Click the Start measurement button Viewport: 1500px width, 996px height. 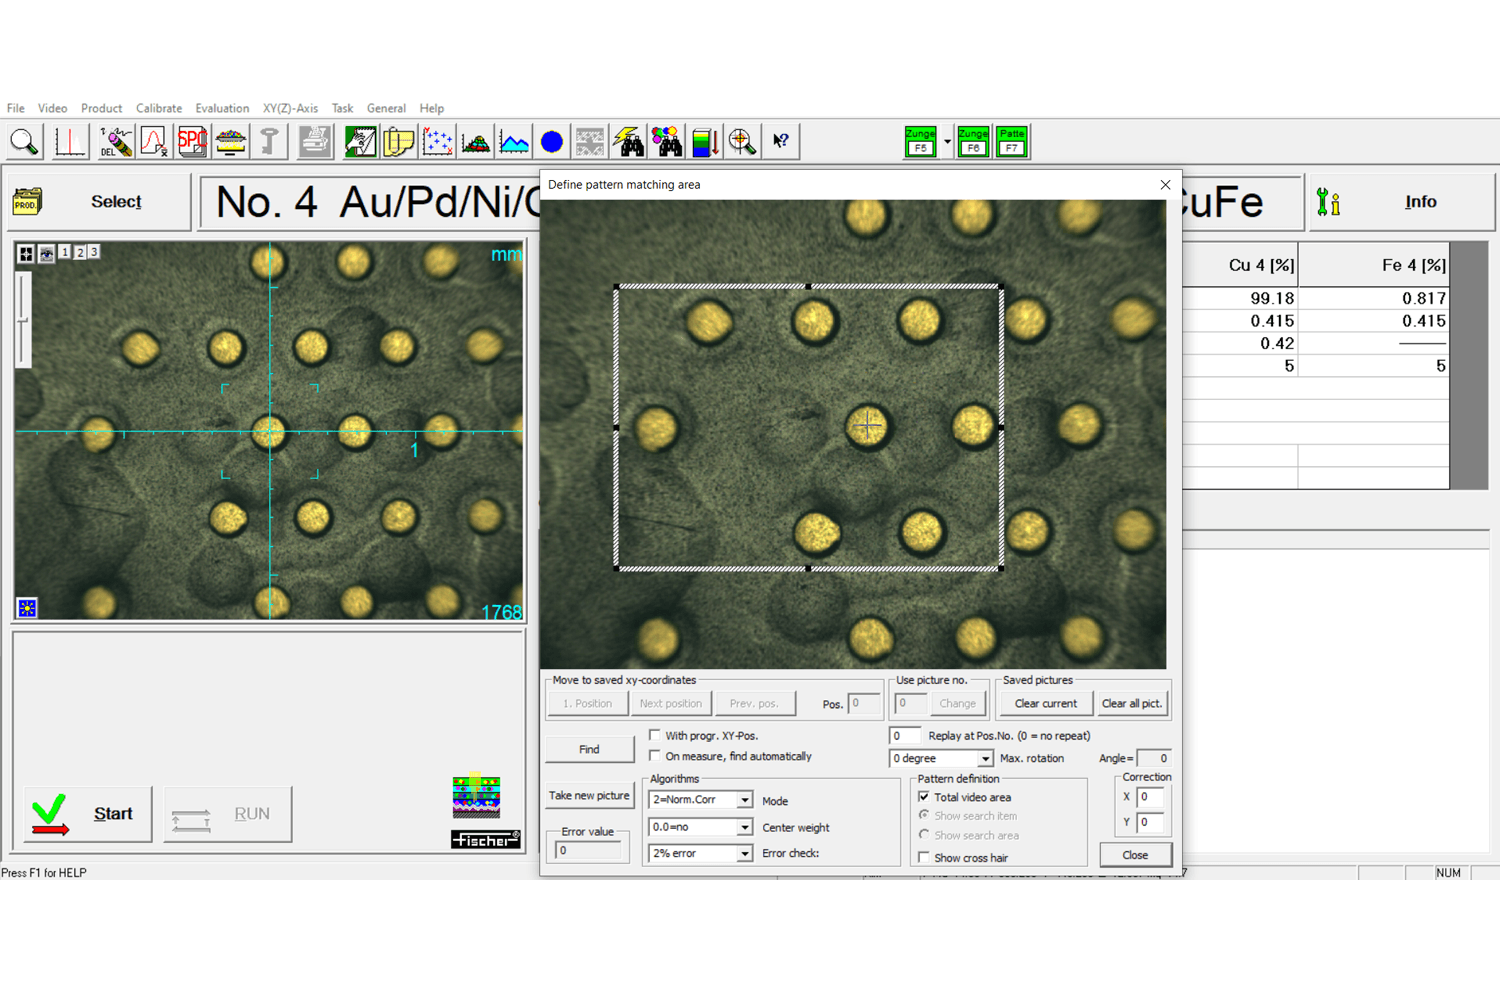(88, 814)
